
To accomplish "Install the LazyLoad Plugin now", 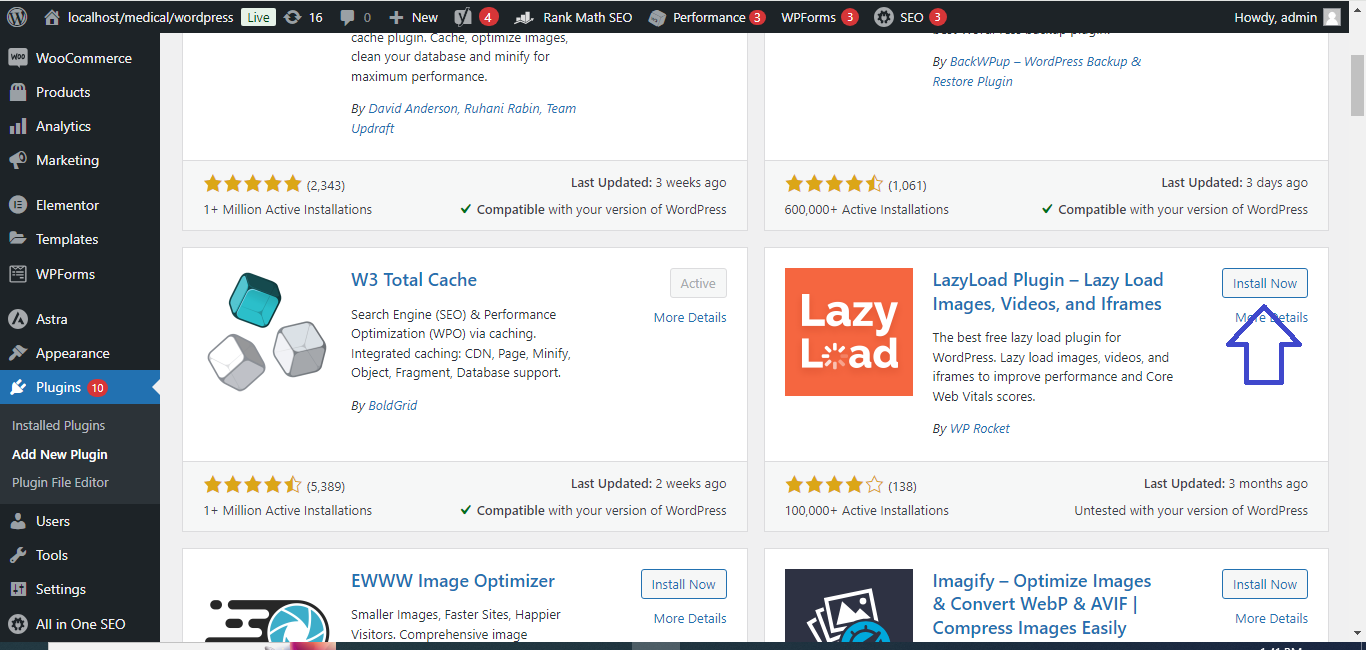I will 1264,283.
